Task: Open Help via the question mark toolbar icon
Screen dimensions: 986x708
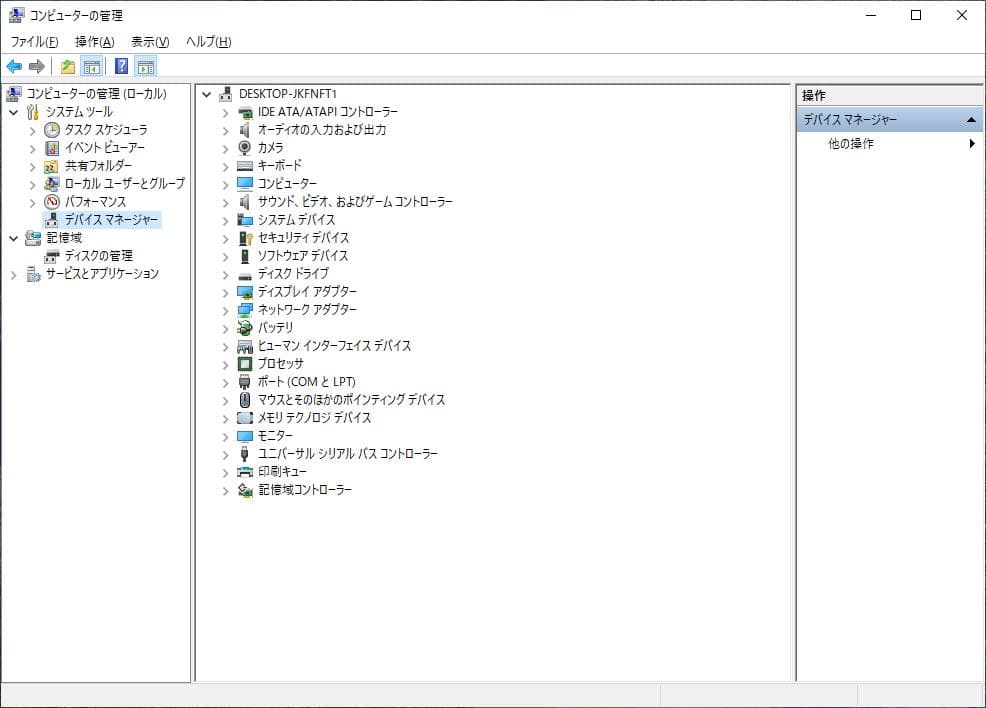Action: coord(120,66)
